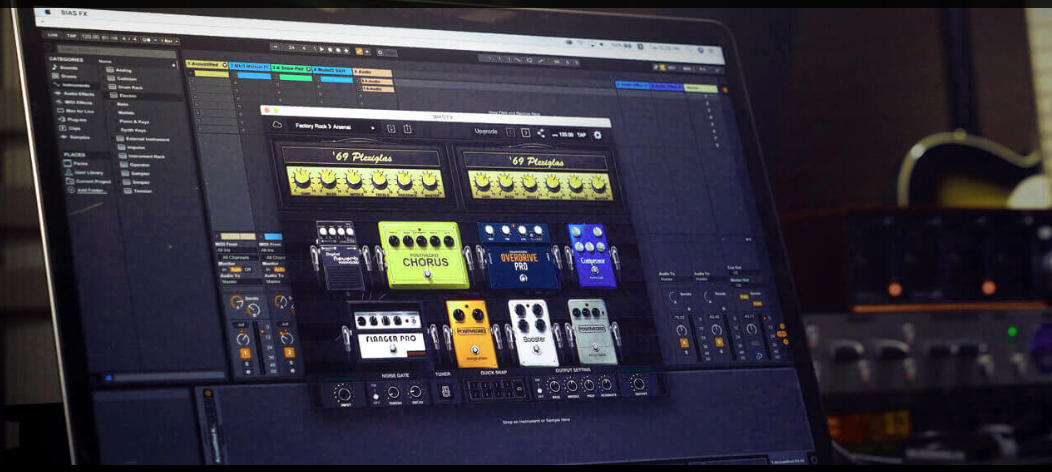Click the Ableton play button
Image resolution: width=1052 pixels, height=472 pixels.
322,48
